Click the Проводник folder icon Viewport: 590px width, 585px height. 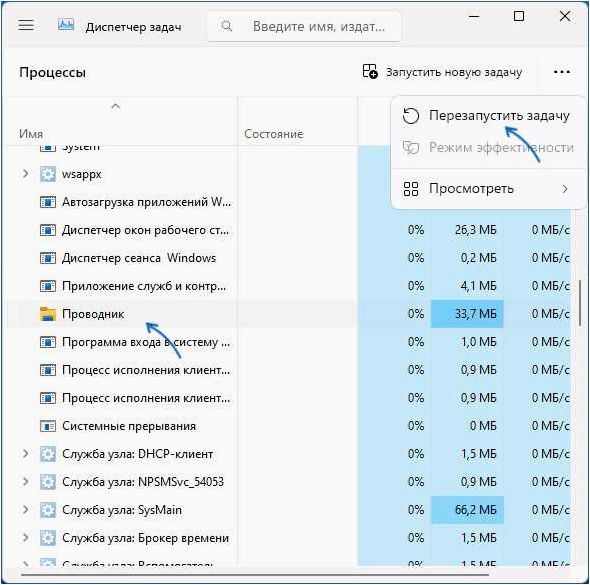[x=48, y=314]
